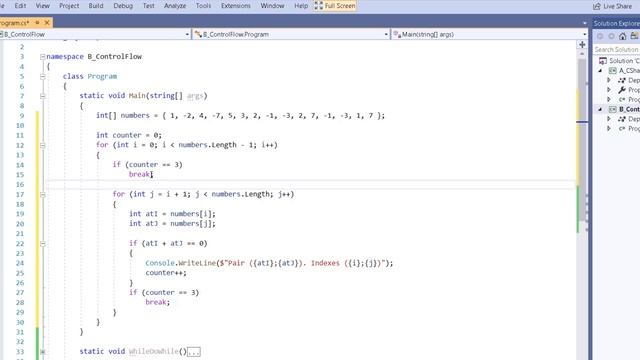Viewport: 640px width, 360px height.
Task: Toggle the Full Screen button
Action: tap(335, 6)
